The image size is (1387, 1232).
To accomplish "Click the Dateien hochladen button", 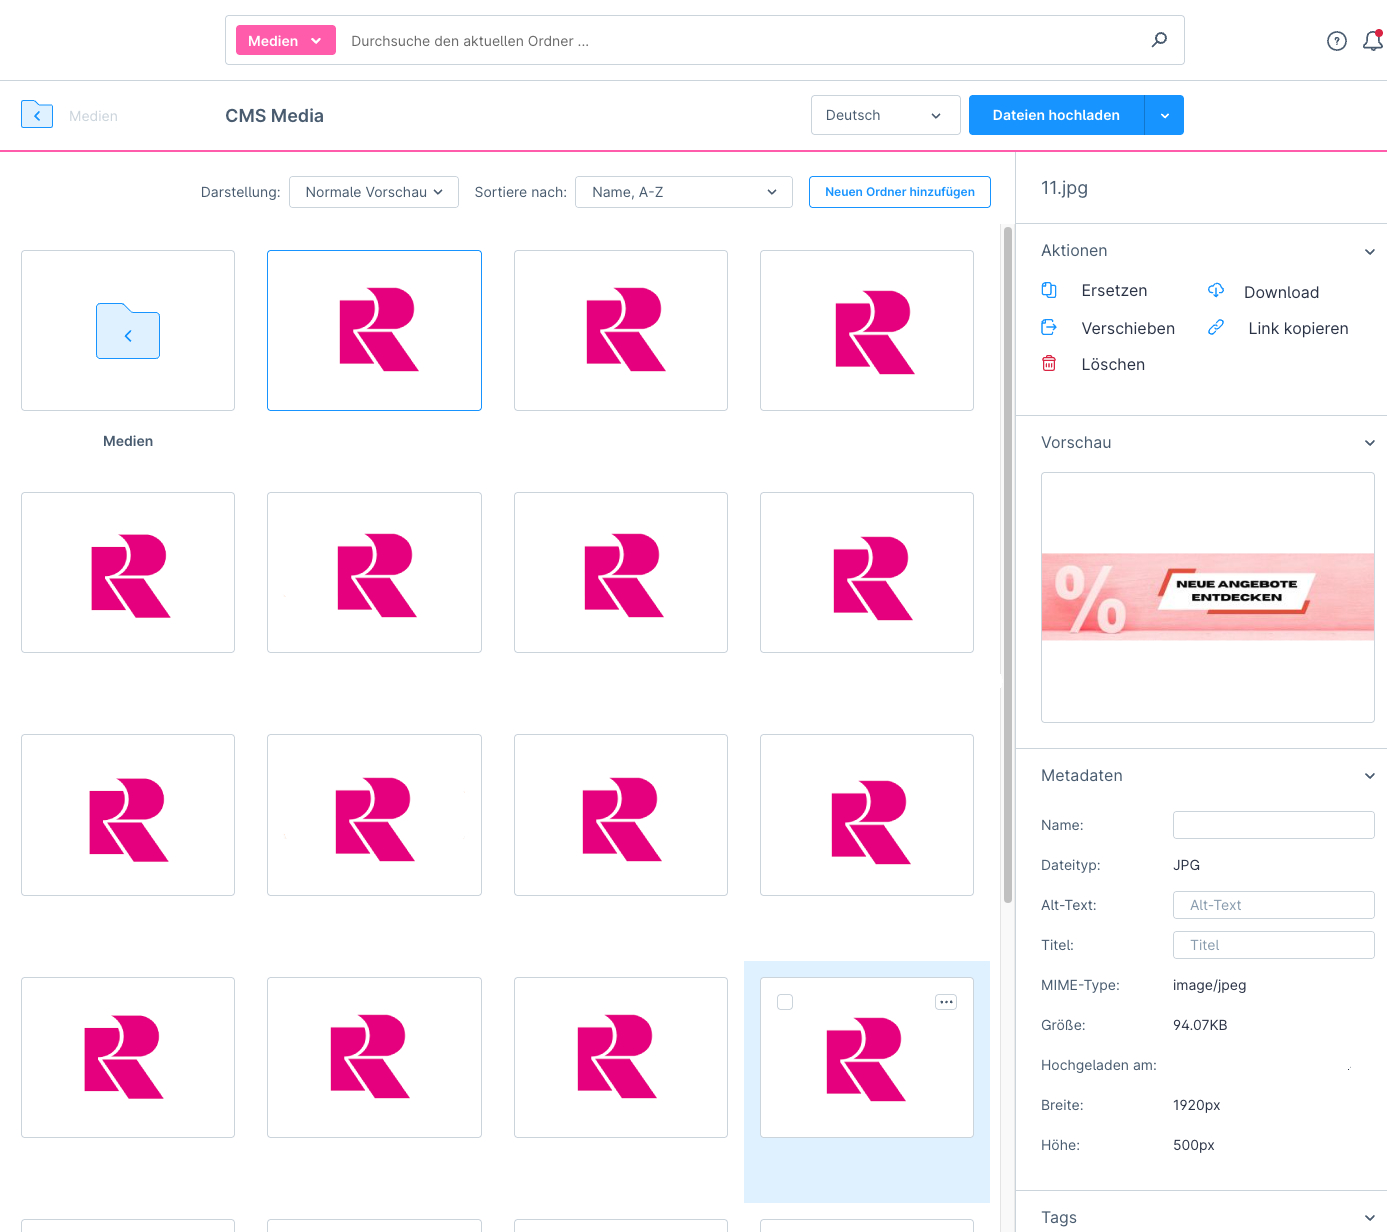I will point(1056,115).
